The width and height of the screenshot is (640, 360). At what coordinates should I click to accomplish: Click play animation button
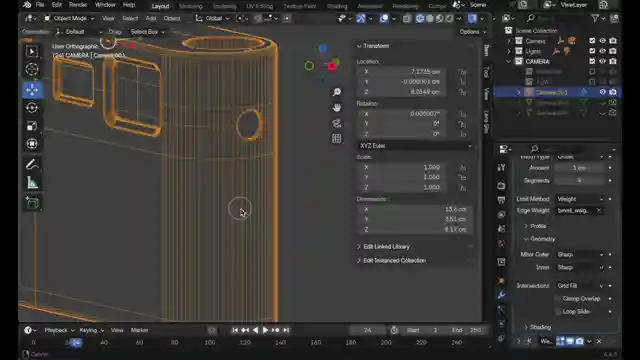pyautogui.click(x=265, y=330)
